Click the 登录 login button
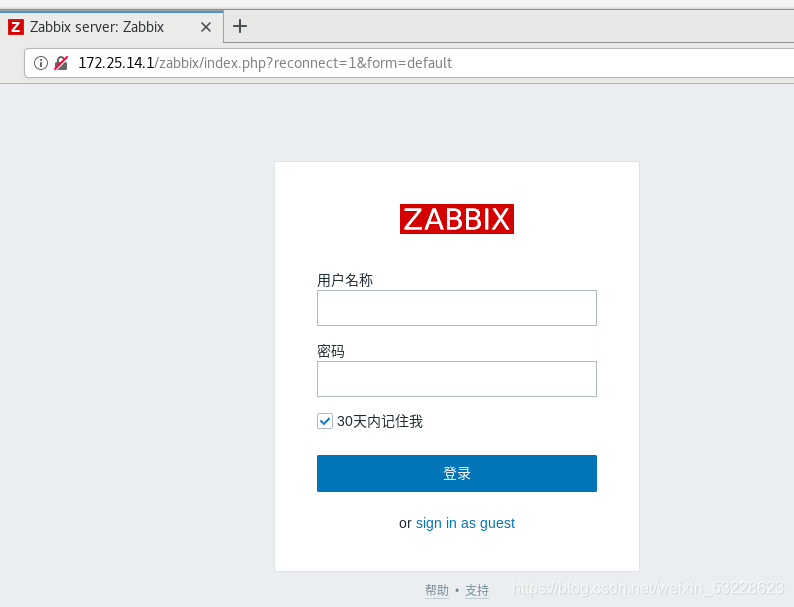Screen dimensions: 794x607 (x=457, y=473)
